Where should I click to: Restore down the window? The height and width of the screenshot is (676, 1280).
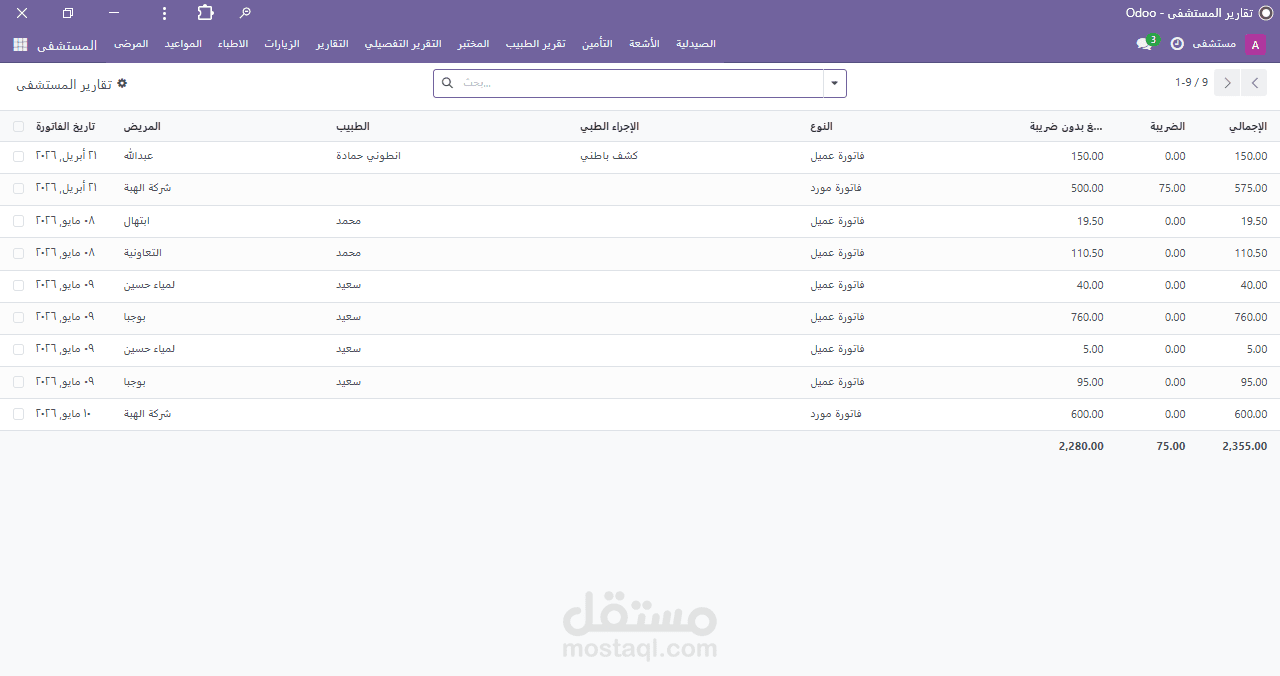point(68,13)
